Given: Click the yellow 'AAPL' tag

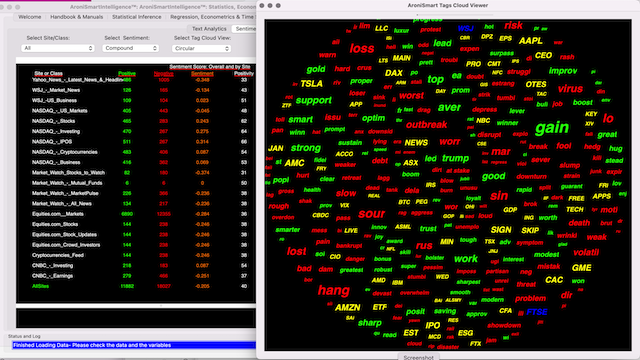Looking at the screenshot, I should 531,41.
